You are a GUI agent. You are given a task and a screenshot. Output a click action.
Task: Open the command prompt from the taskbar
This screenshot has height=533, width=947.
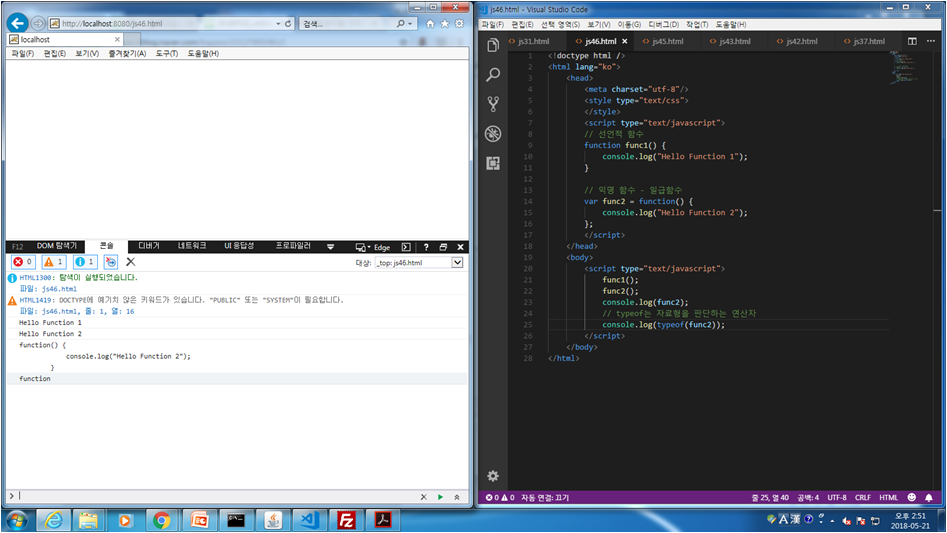coord(236,520)
